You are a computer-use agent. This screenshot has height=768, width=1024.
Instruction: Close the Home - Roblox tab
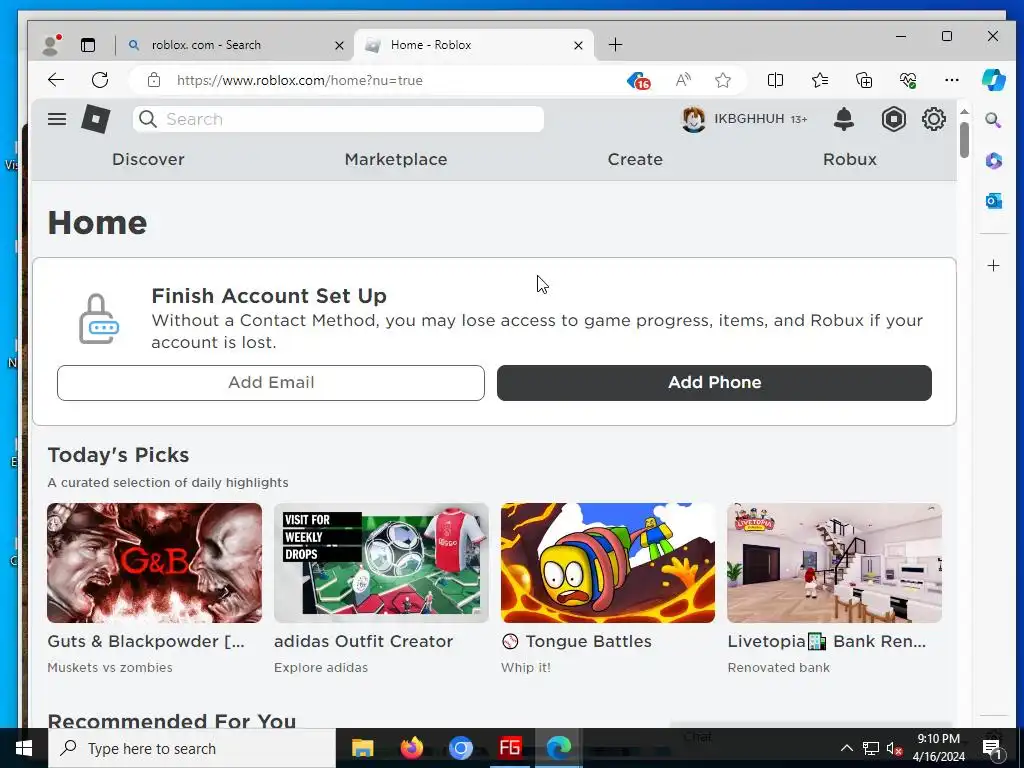[578, 45]
